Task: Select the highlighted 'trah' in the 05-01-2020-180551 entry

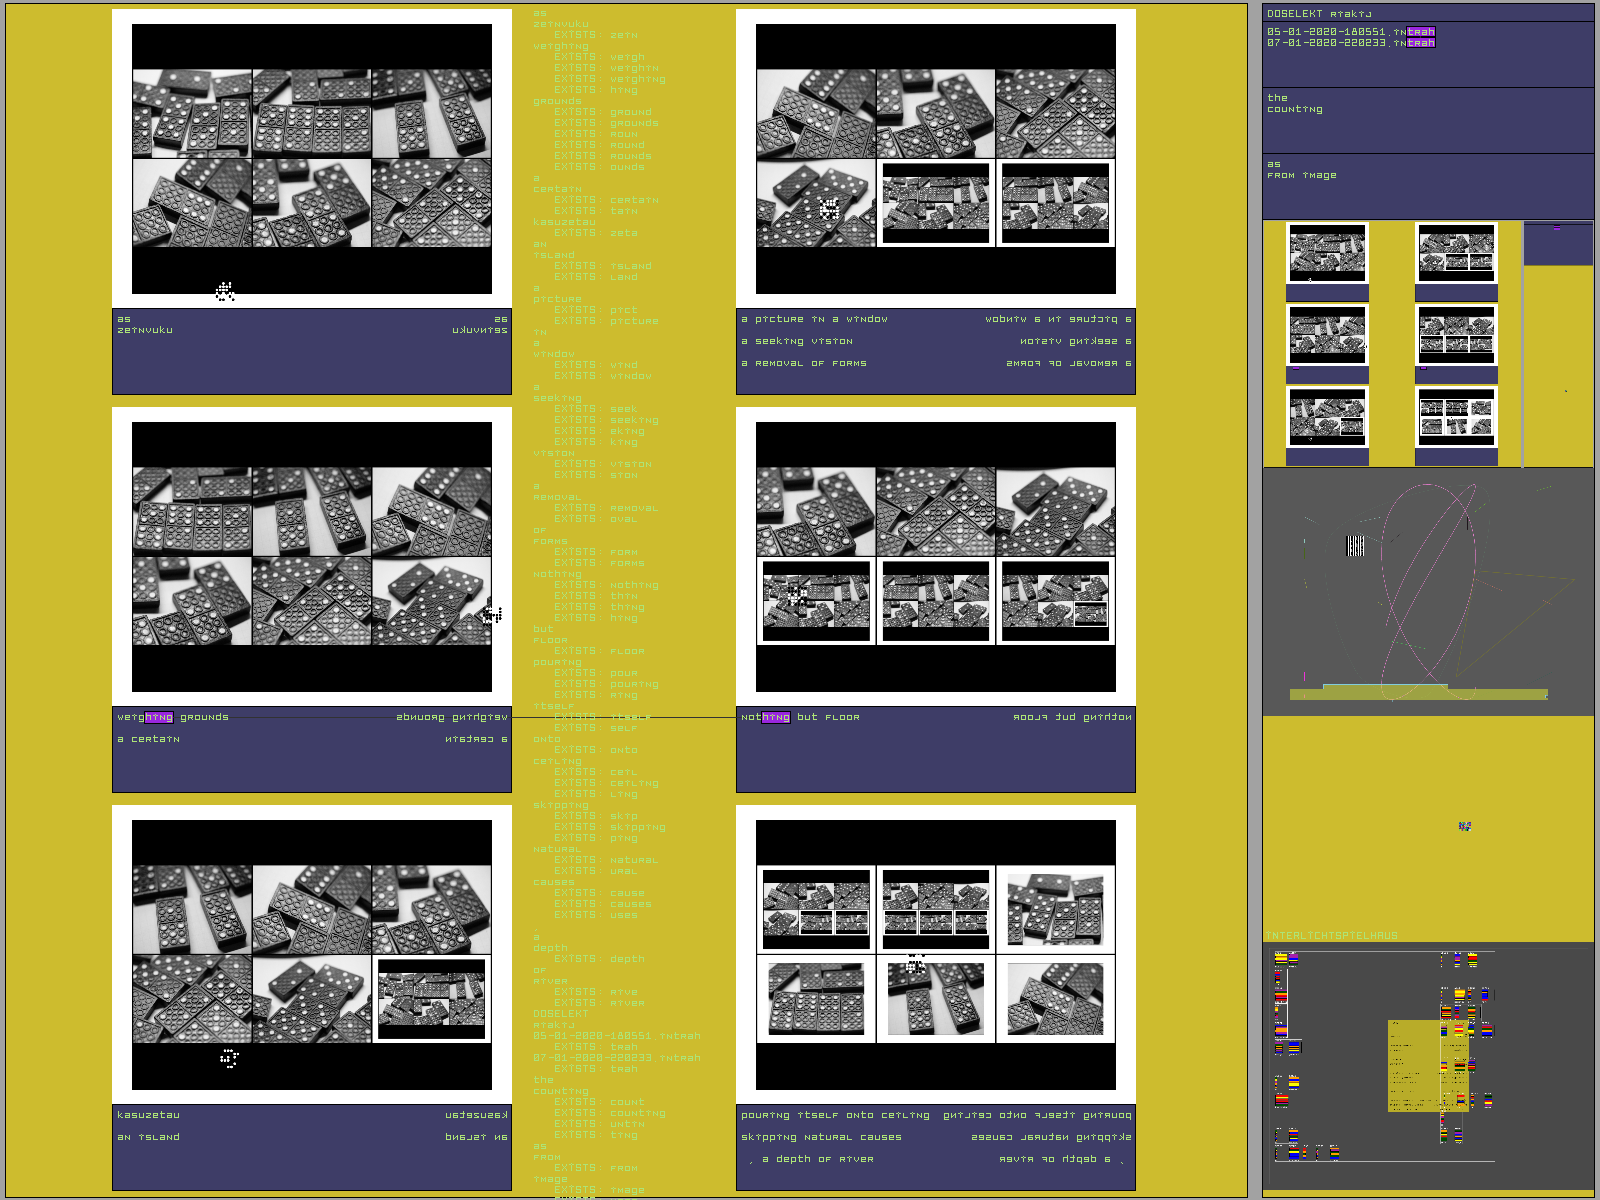Action: click(x=1420, y=32)
